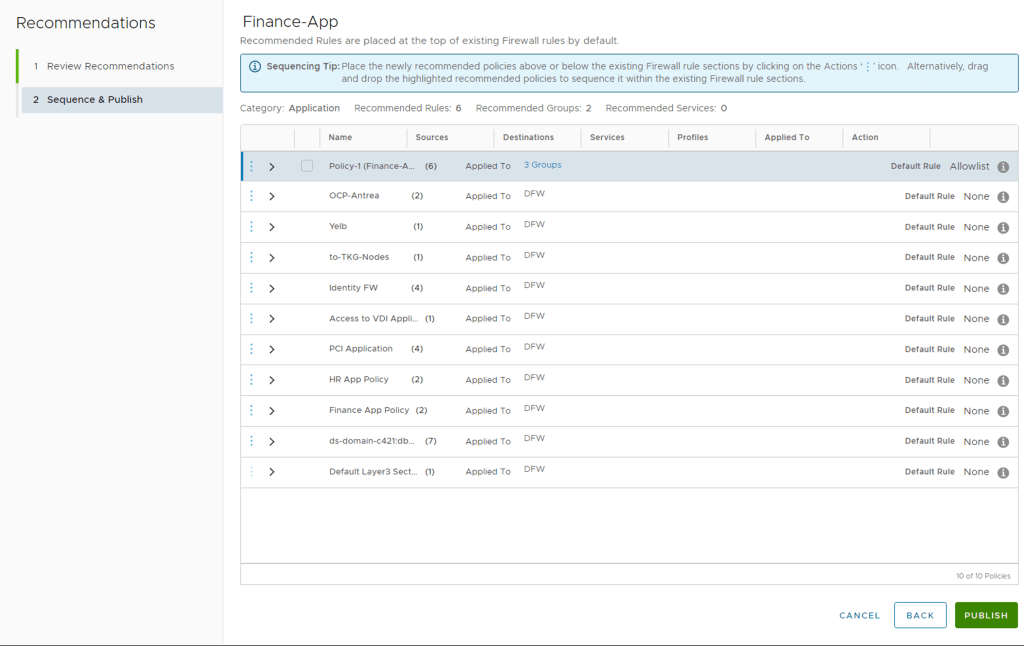Expand the Policy-1 (Finance-A...) policy row

pyautogui.click(x=272, y=167)
